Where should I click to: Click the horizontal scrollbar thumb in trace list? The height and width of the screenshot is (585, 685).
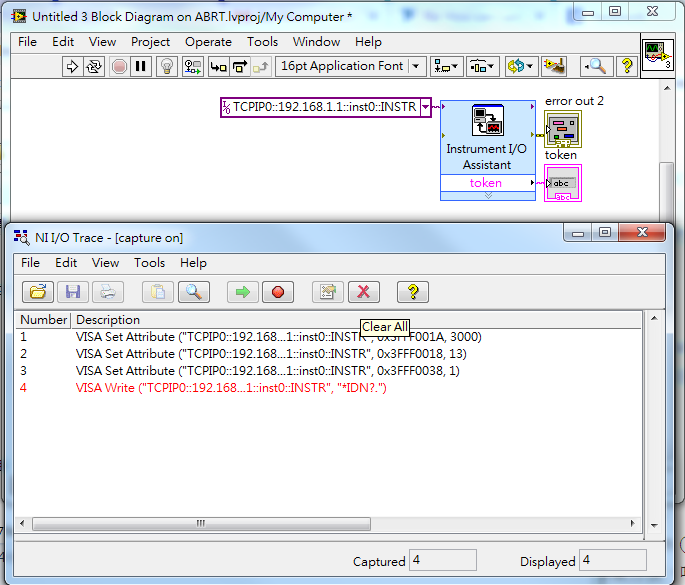[201, 523]
